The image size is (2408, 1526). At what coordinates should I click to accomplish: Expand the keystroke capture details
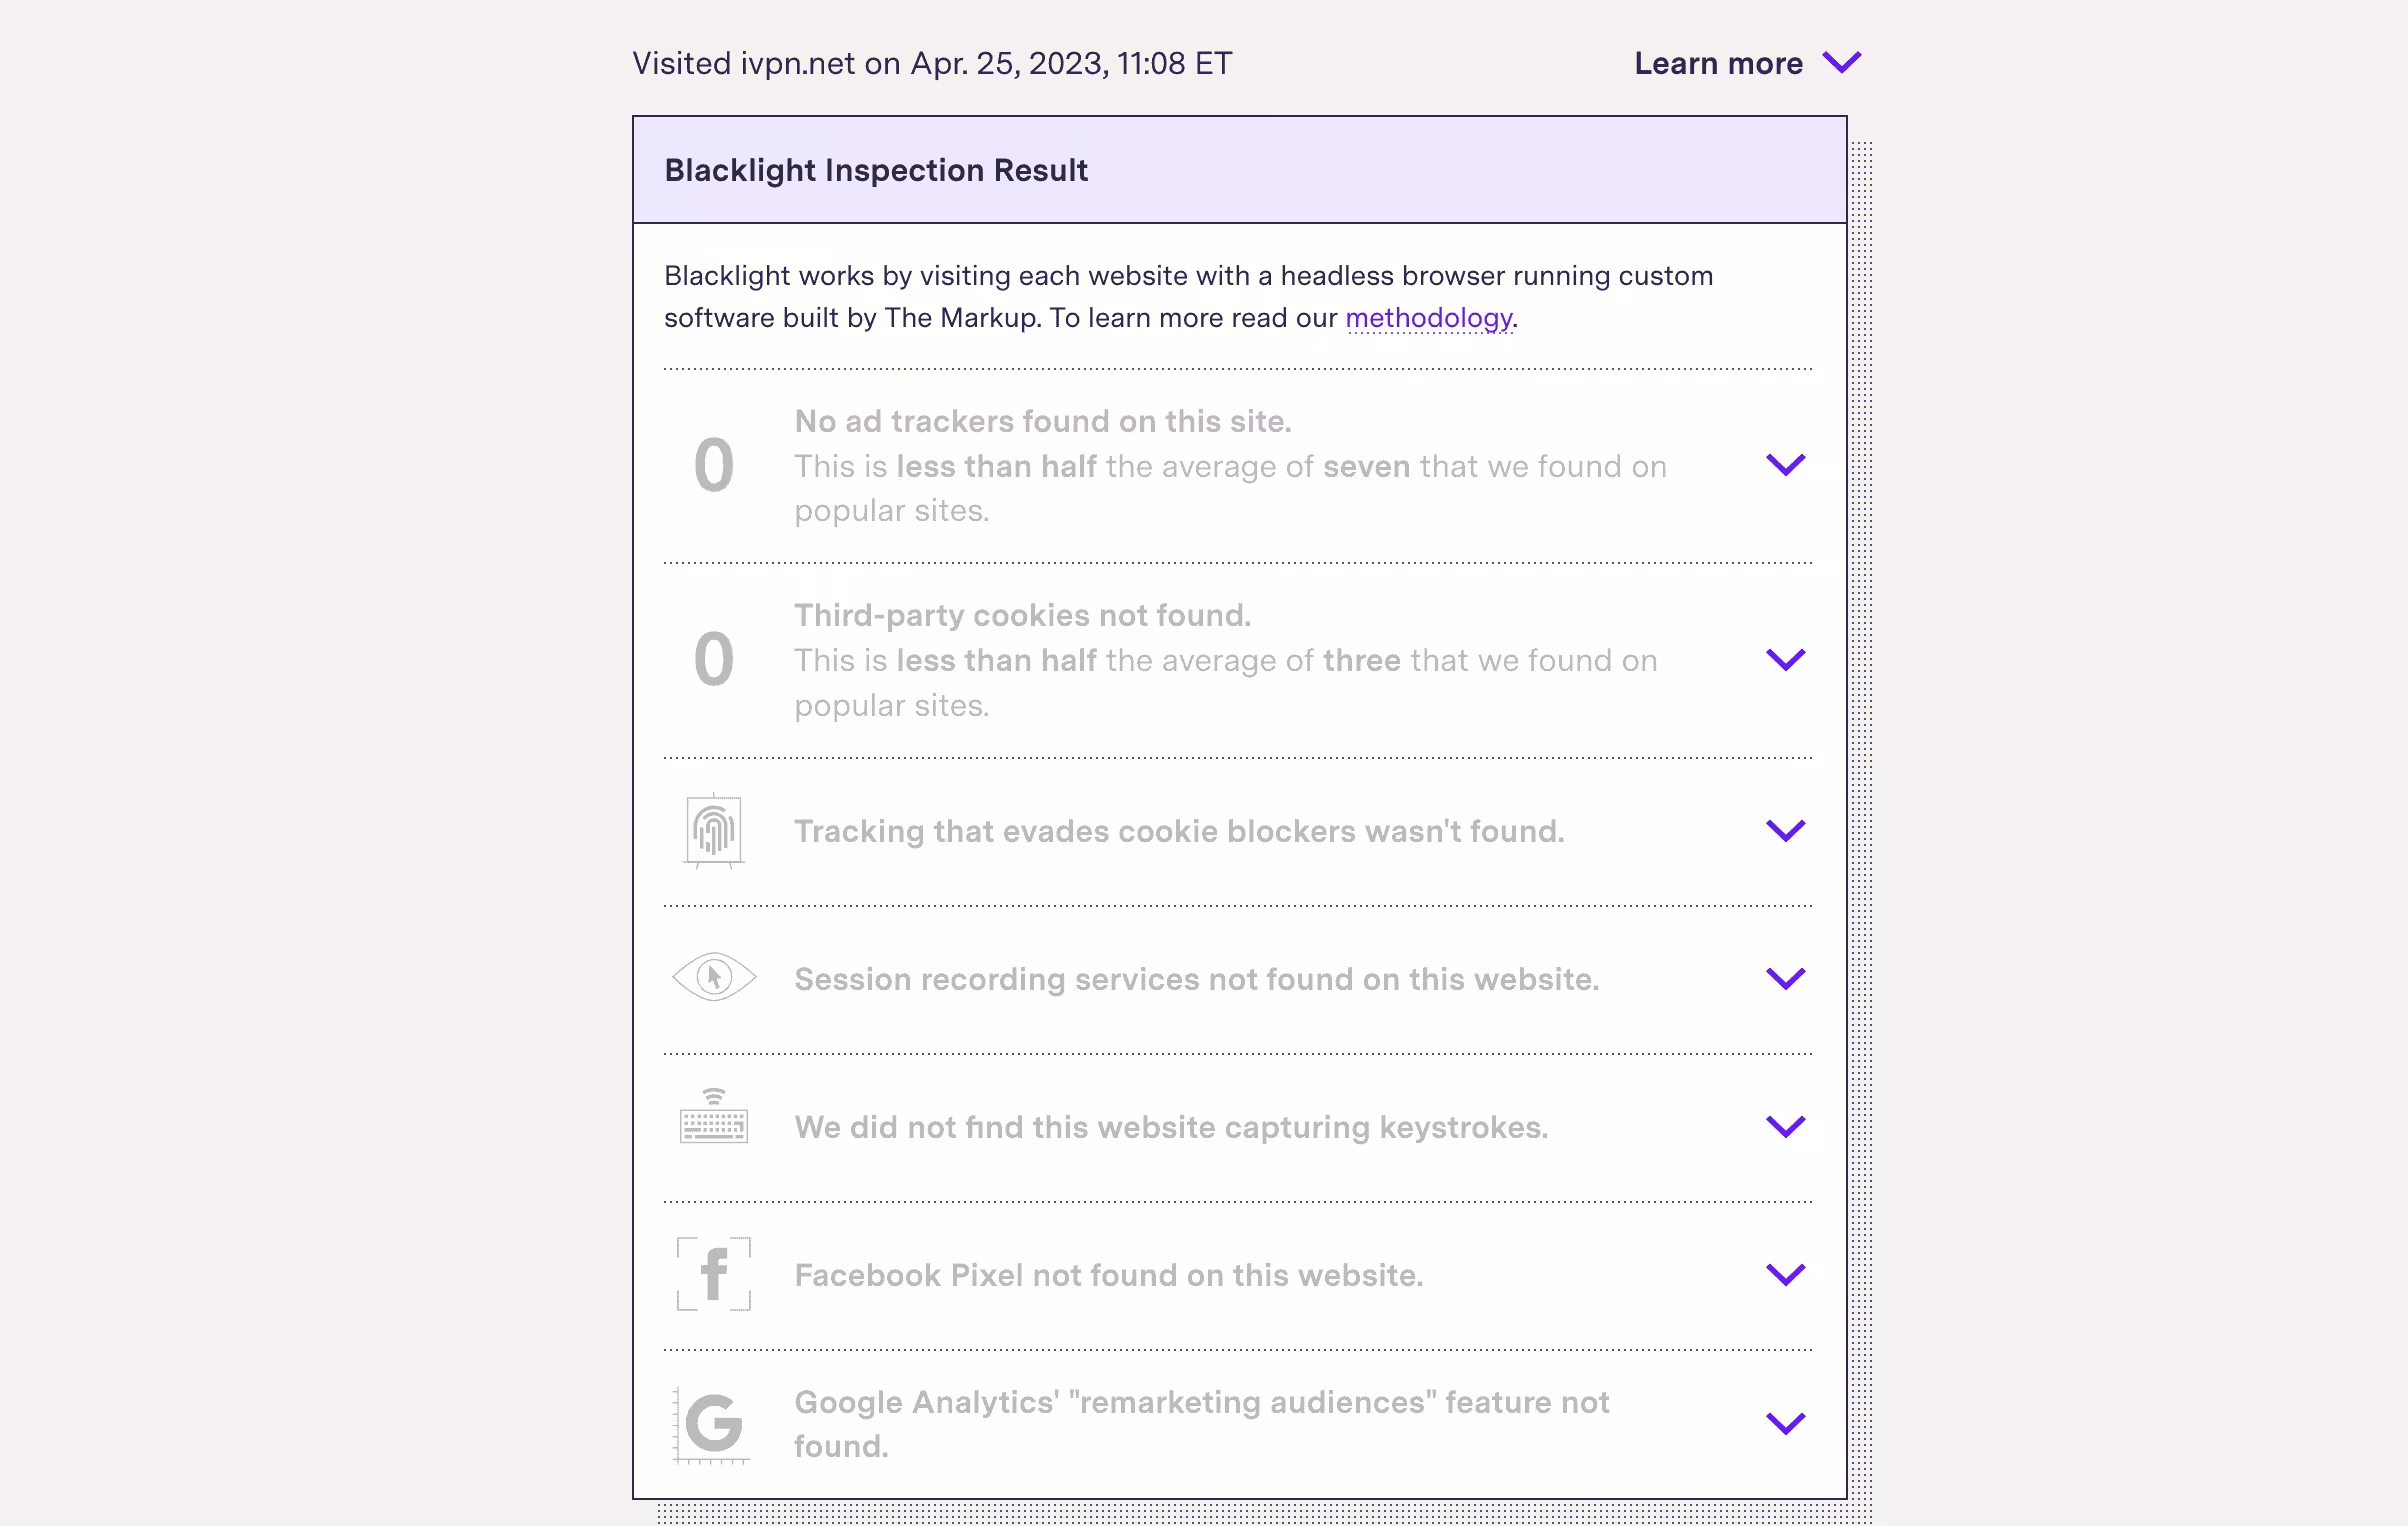(1786, 1127)
